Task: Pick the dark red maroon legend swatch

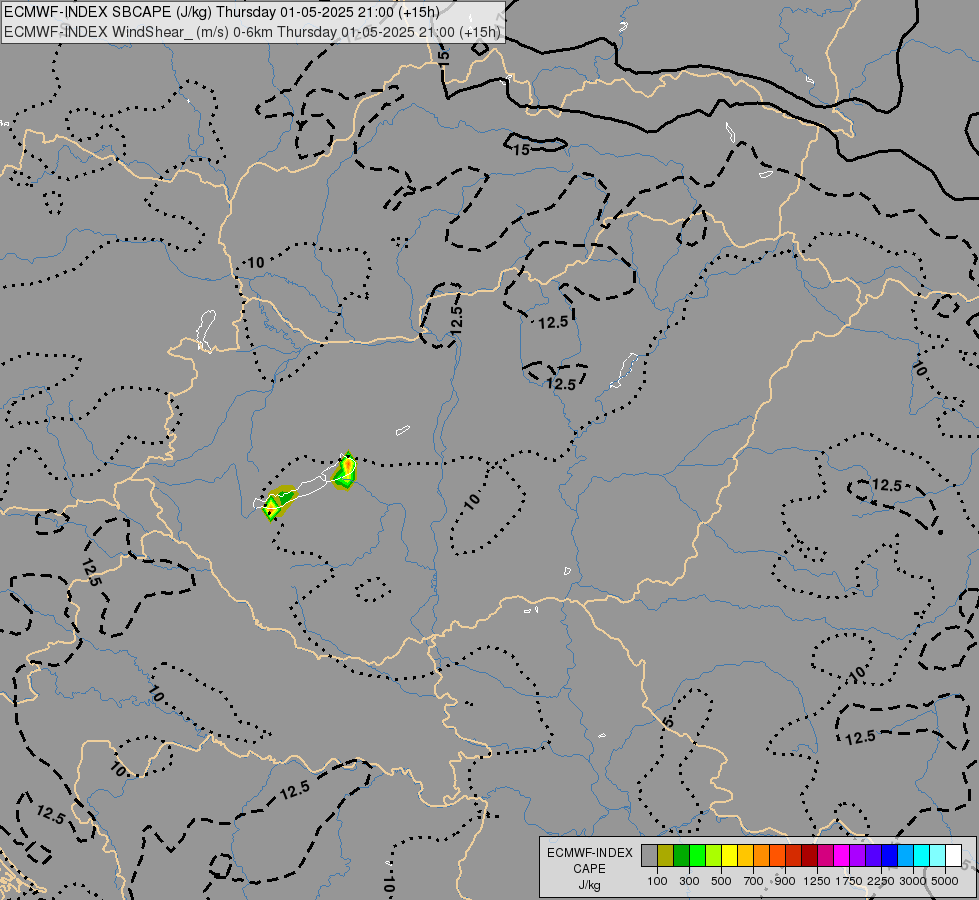Action: 809,856
